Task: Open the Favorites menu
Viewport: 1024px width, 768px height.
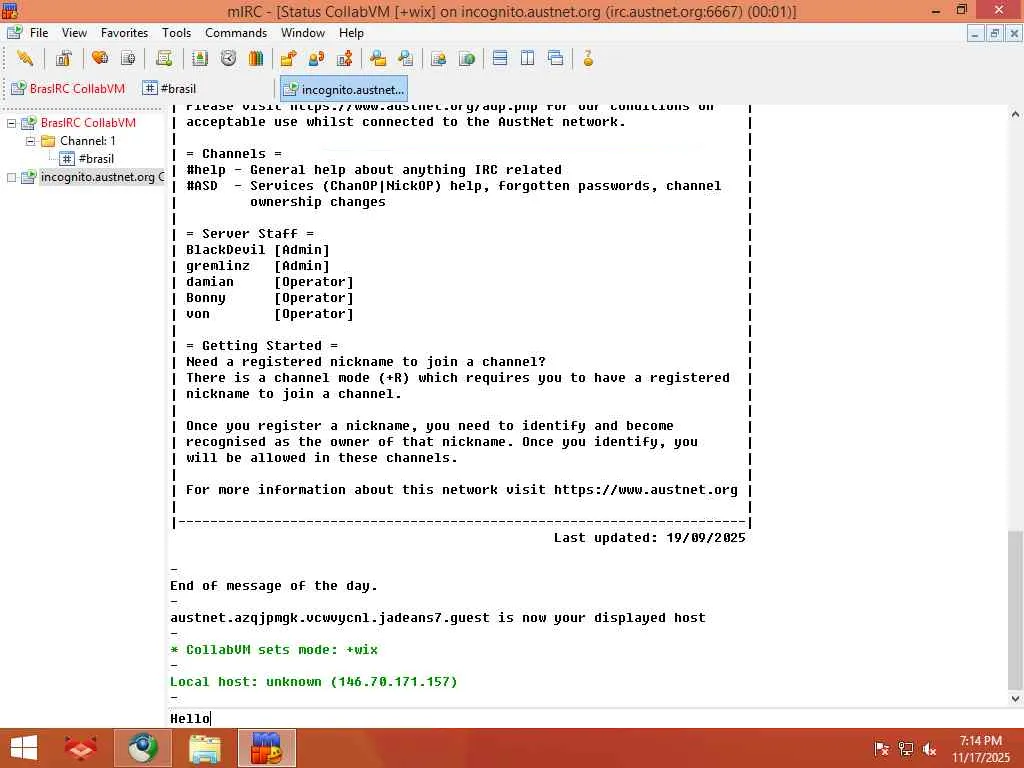Action: pyautogui.click(x=124, y=33)
